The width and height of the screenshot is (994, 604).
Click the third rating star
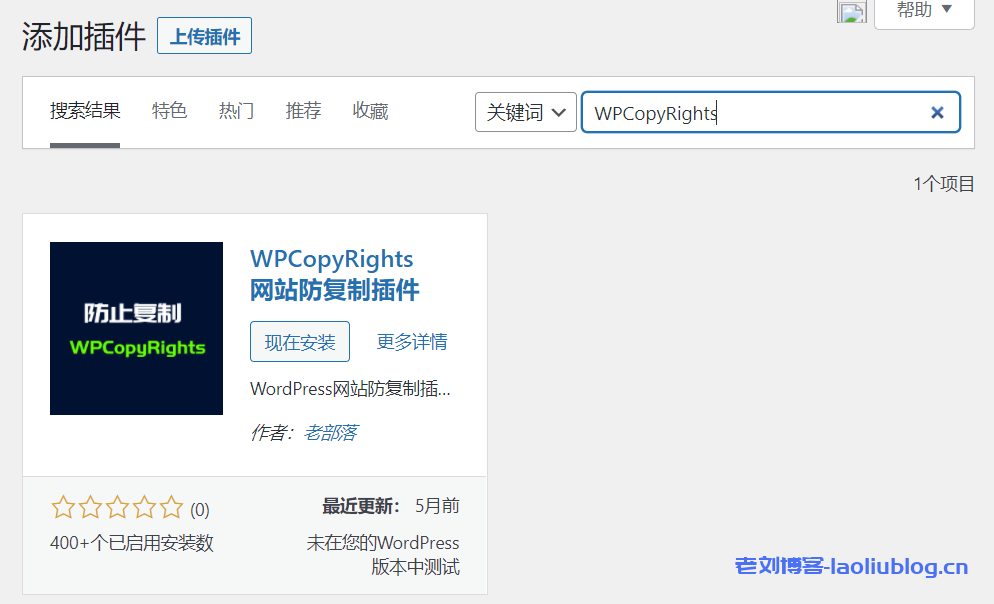point(117,508)
